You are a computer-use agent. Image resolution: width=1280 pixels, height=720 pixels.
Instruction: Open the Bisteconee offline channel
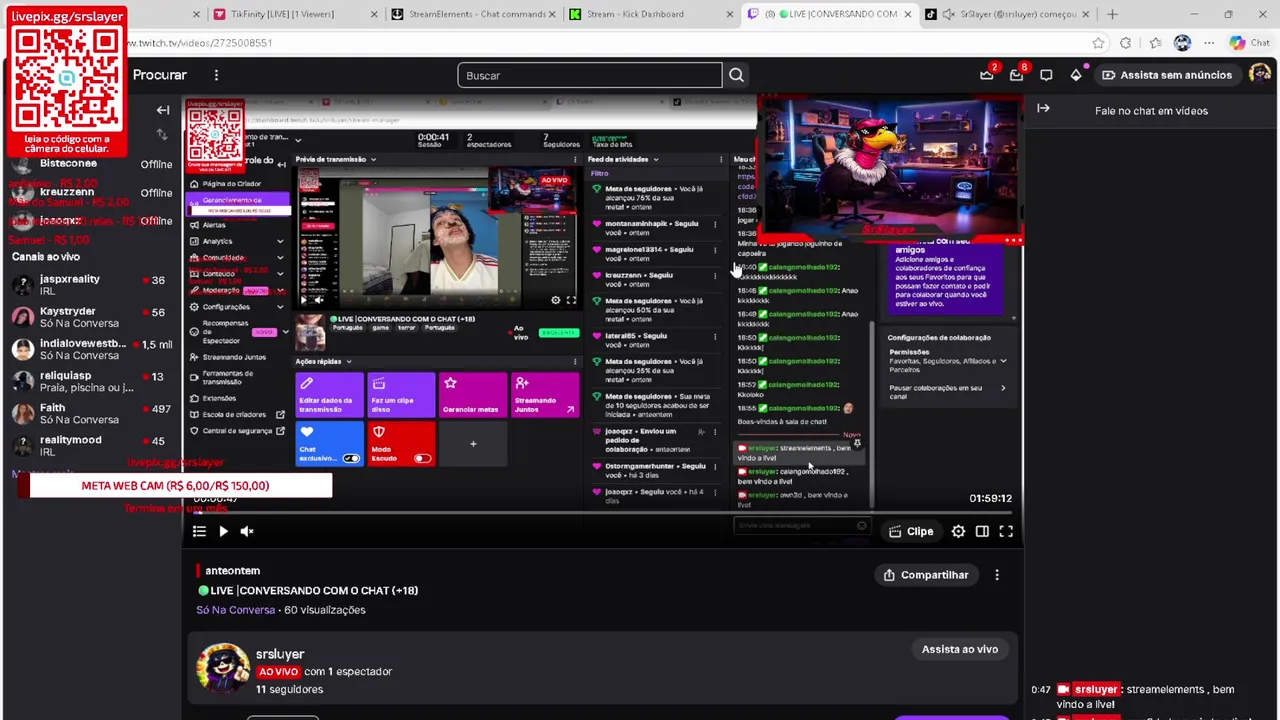point(90,164)
